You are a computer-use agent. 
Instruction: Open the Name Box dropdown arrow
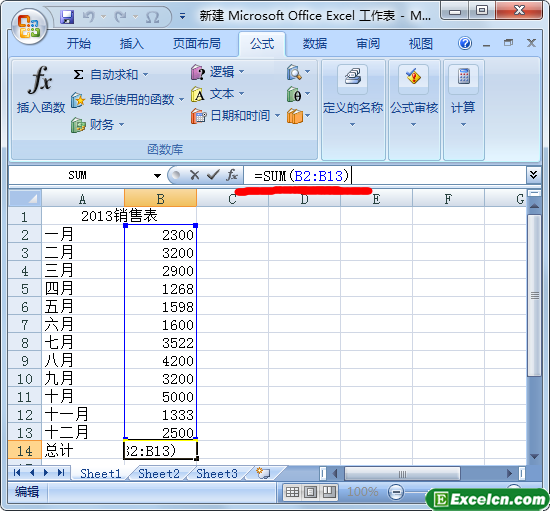pyautogui.click(x=157, y=175)
